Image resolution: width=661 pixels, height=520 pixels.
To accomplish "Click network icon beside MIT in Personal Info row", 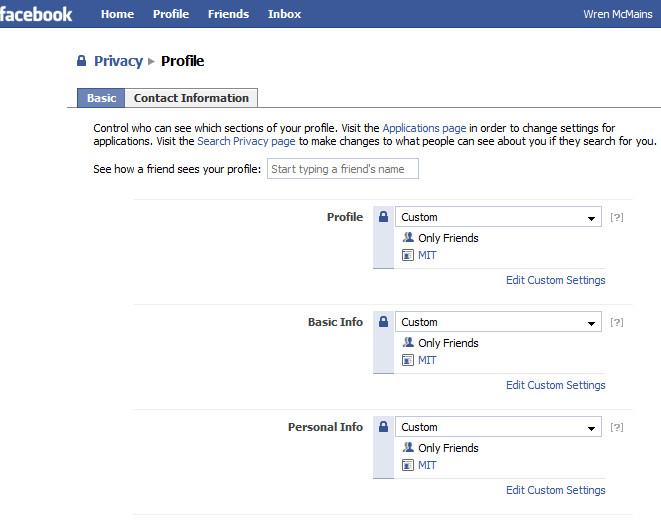I will coord(408,465).
